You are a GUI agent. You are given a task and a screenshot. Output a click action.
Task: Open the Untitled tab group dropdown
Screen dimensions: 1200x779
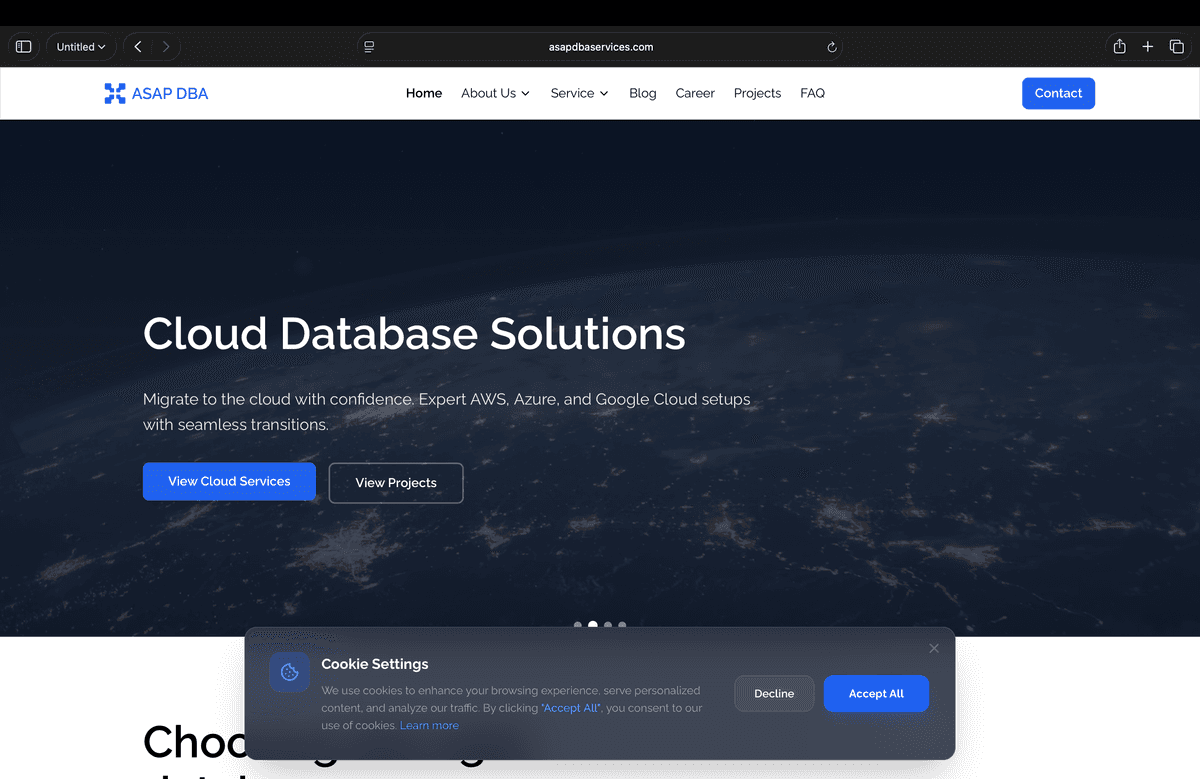coord(80,46)
